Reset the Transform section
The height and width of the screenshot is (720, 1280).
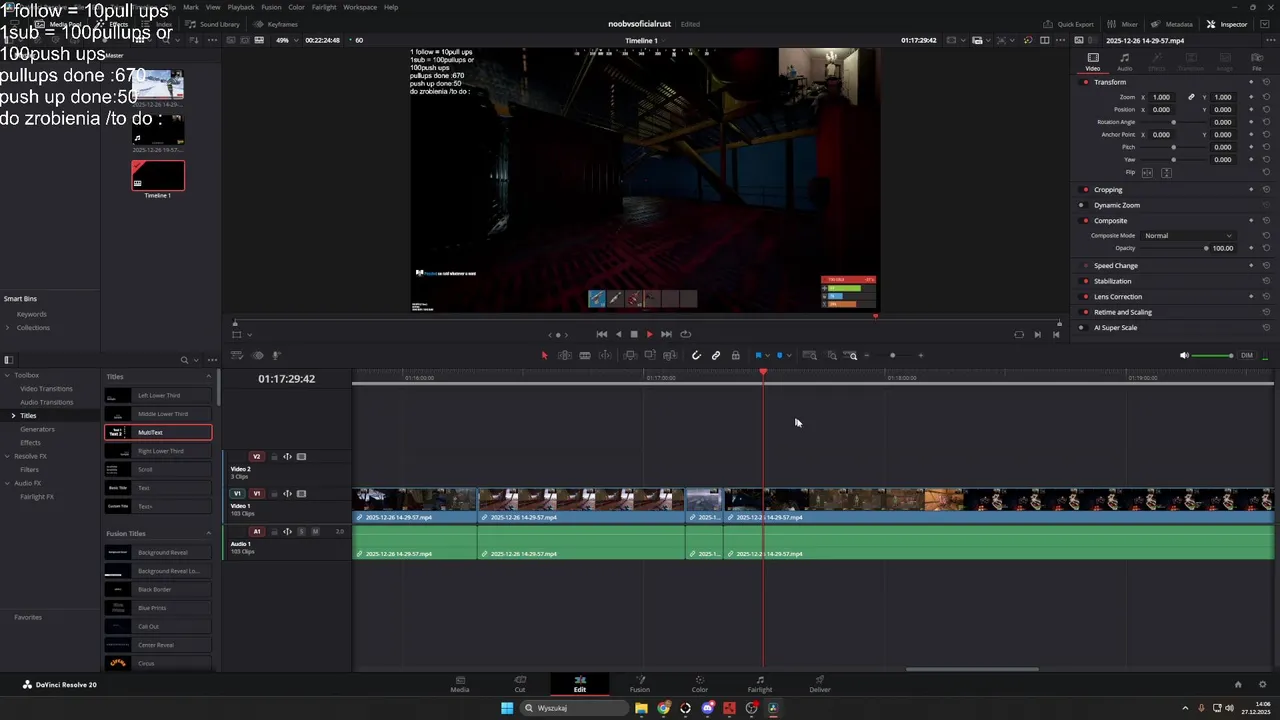coord(1266,82)
